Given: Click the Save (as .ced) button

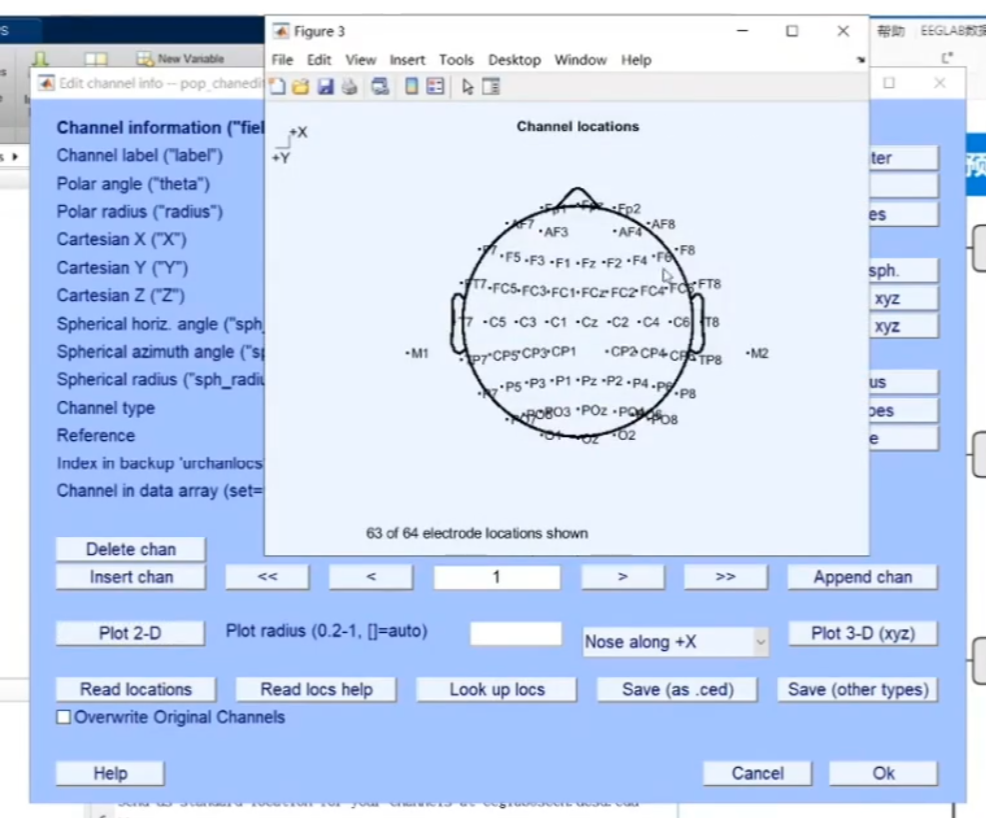Looking at the screenshot, I should point(679,689).
